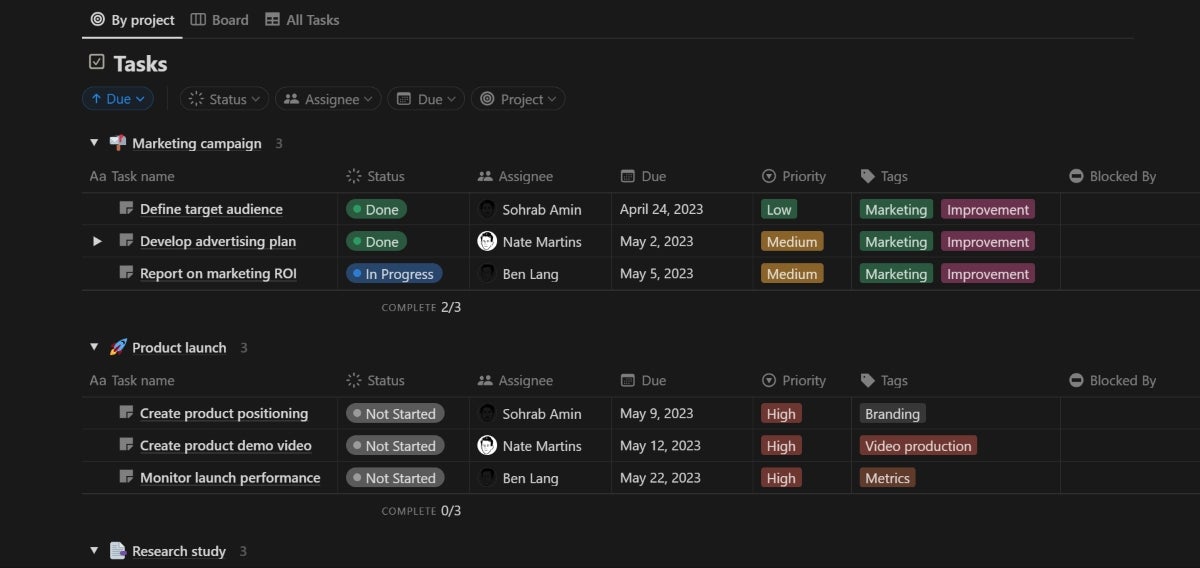The height and width of the screenshot is (568, 1200).
Task: Click Nate Martins avatar in Develop advertising plan row
Action: pos(487,241)
